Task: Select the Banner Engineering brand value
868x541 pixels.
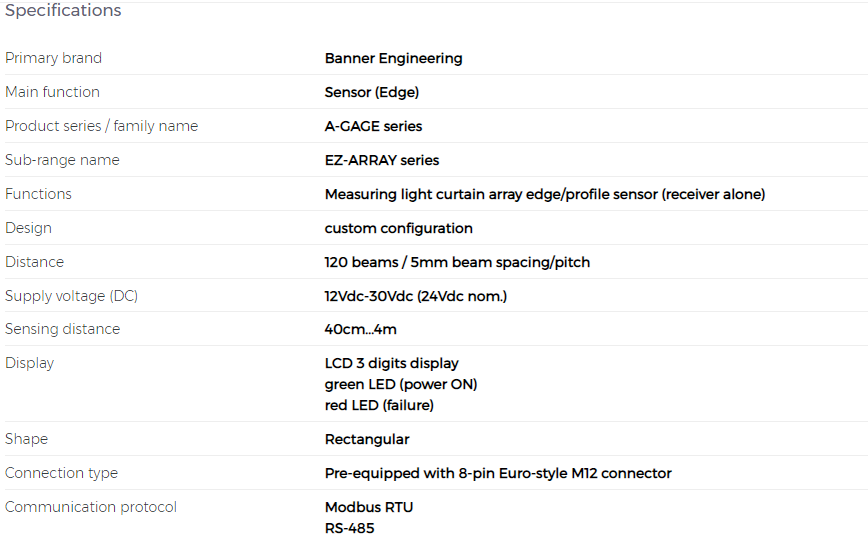Action: (x=394, y=59)
